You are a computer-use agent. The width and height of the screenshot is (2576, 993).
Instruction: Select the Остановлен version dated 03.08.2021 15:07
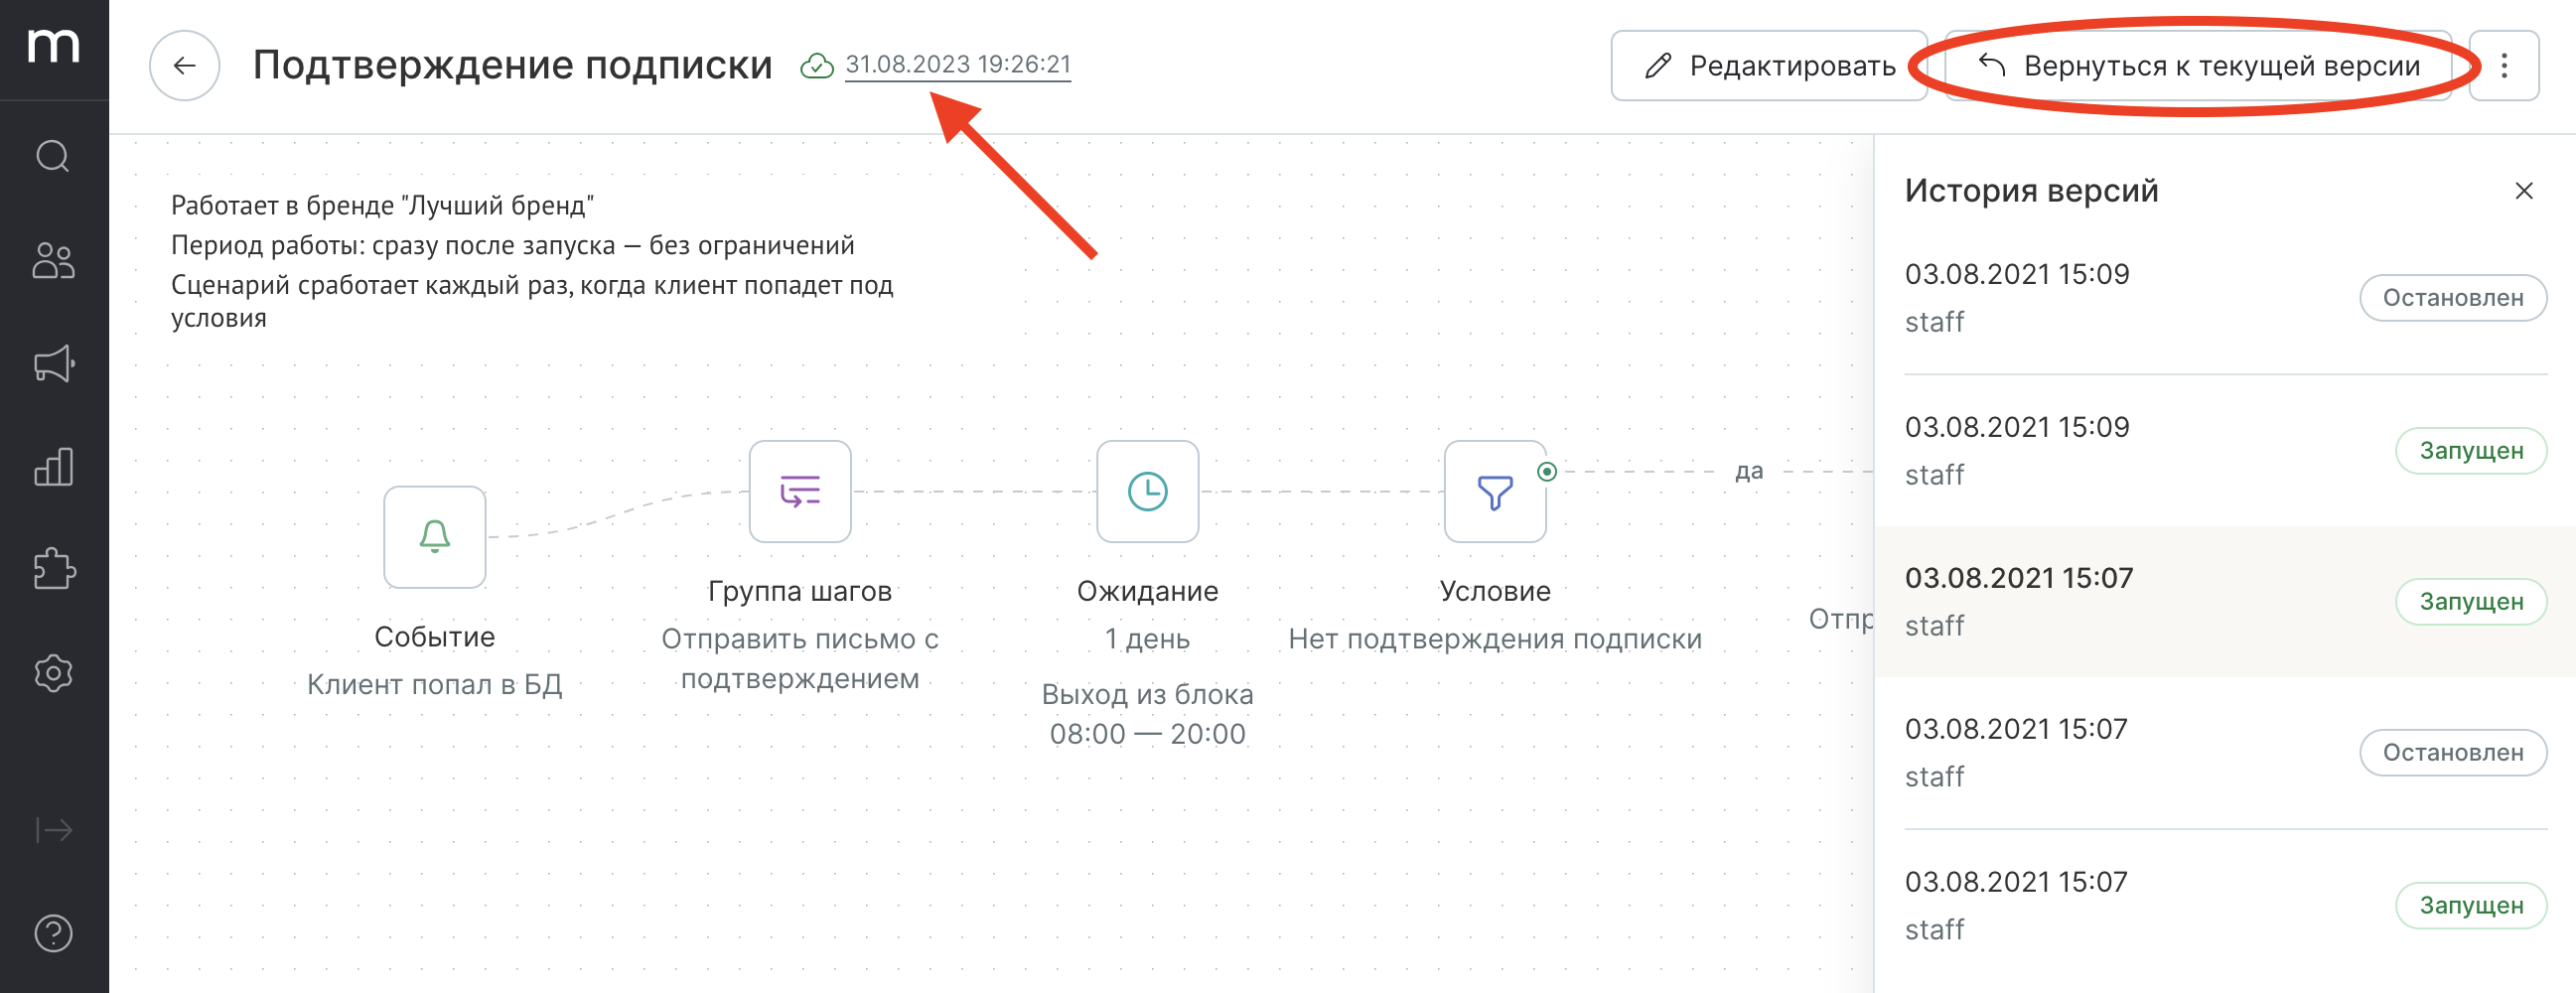[x=2225, y=752]
